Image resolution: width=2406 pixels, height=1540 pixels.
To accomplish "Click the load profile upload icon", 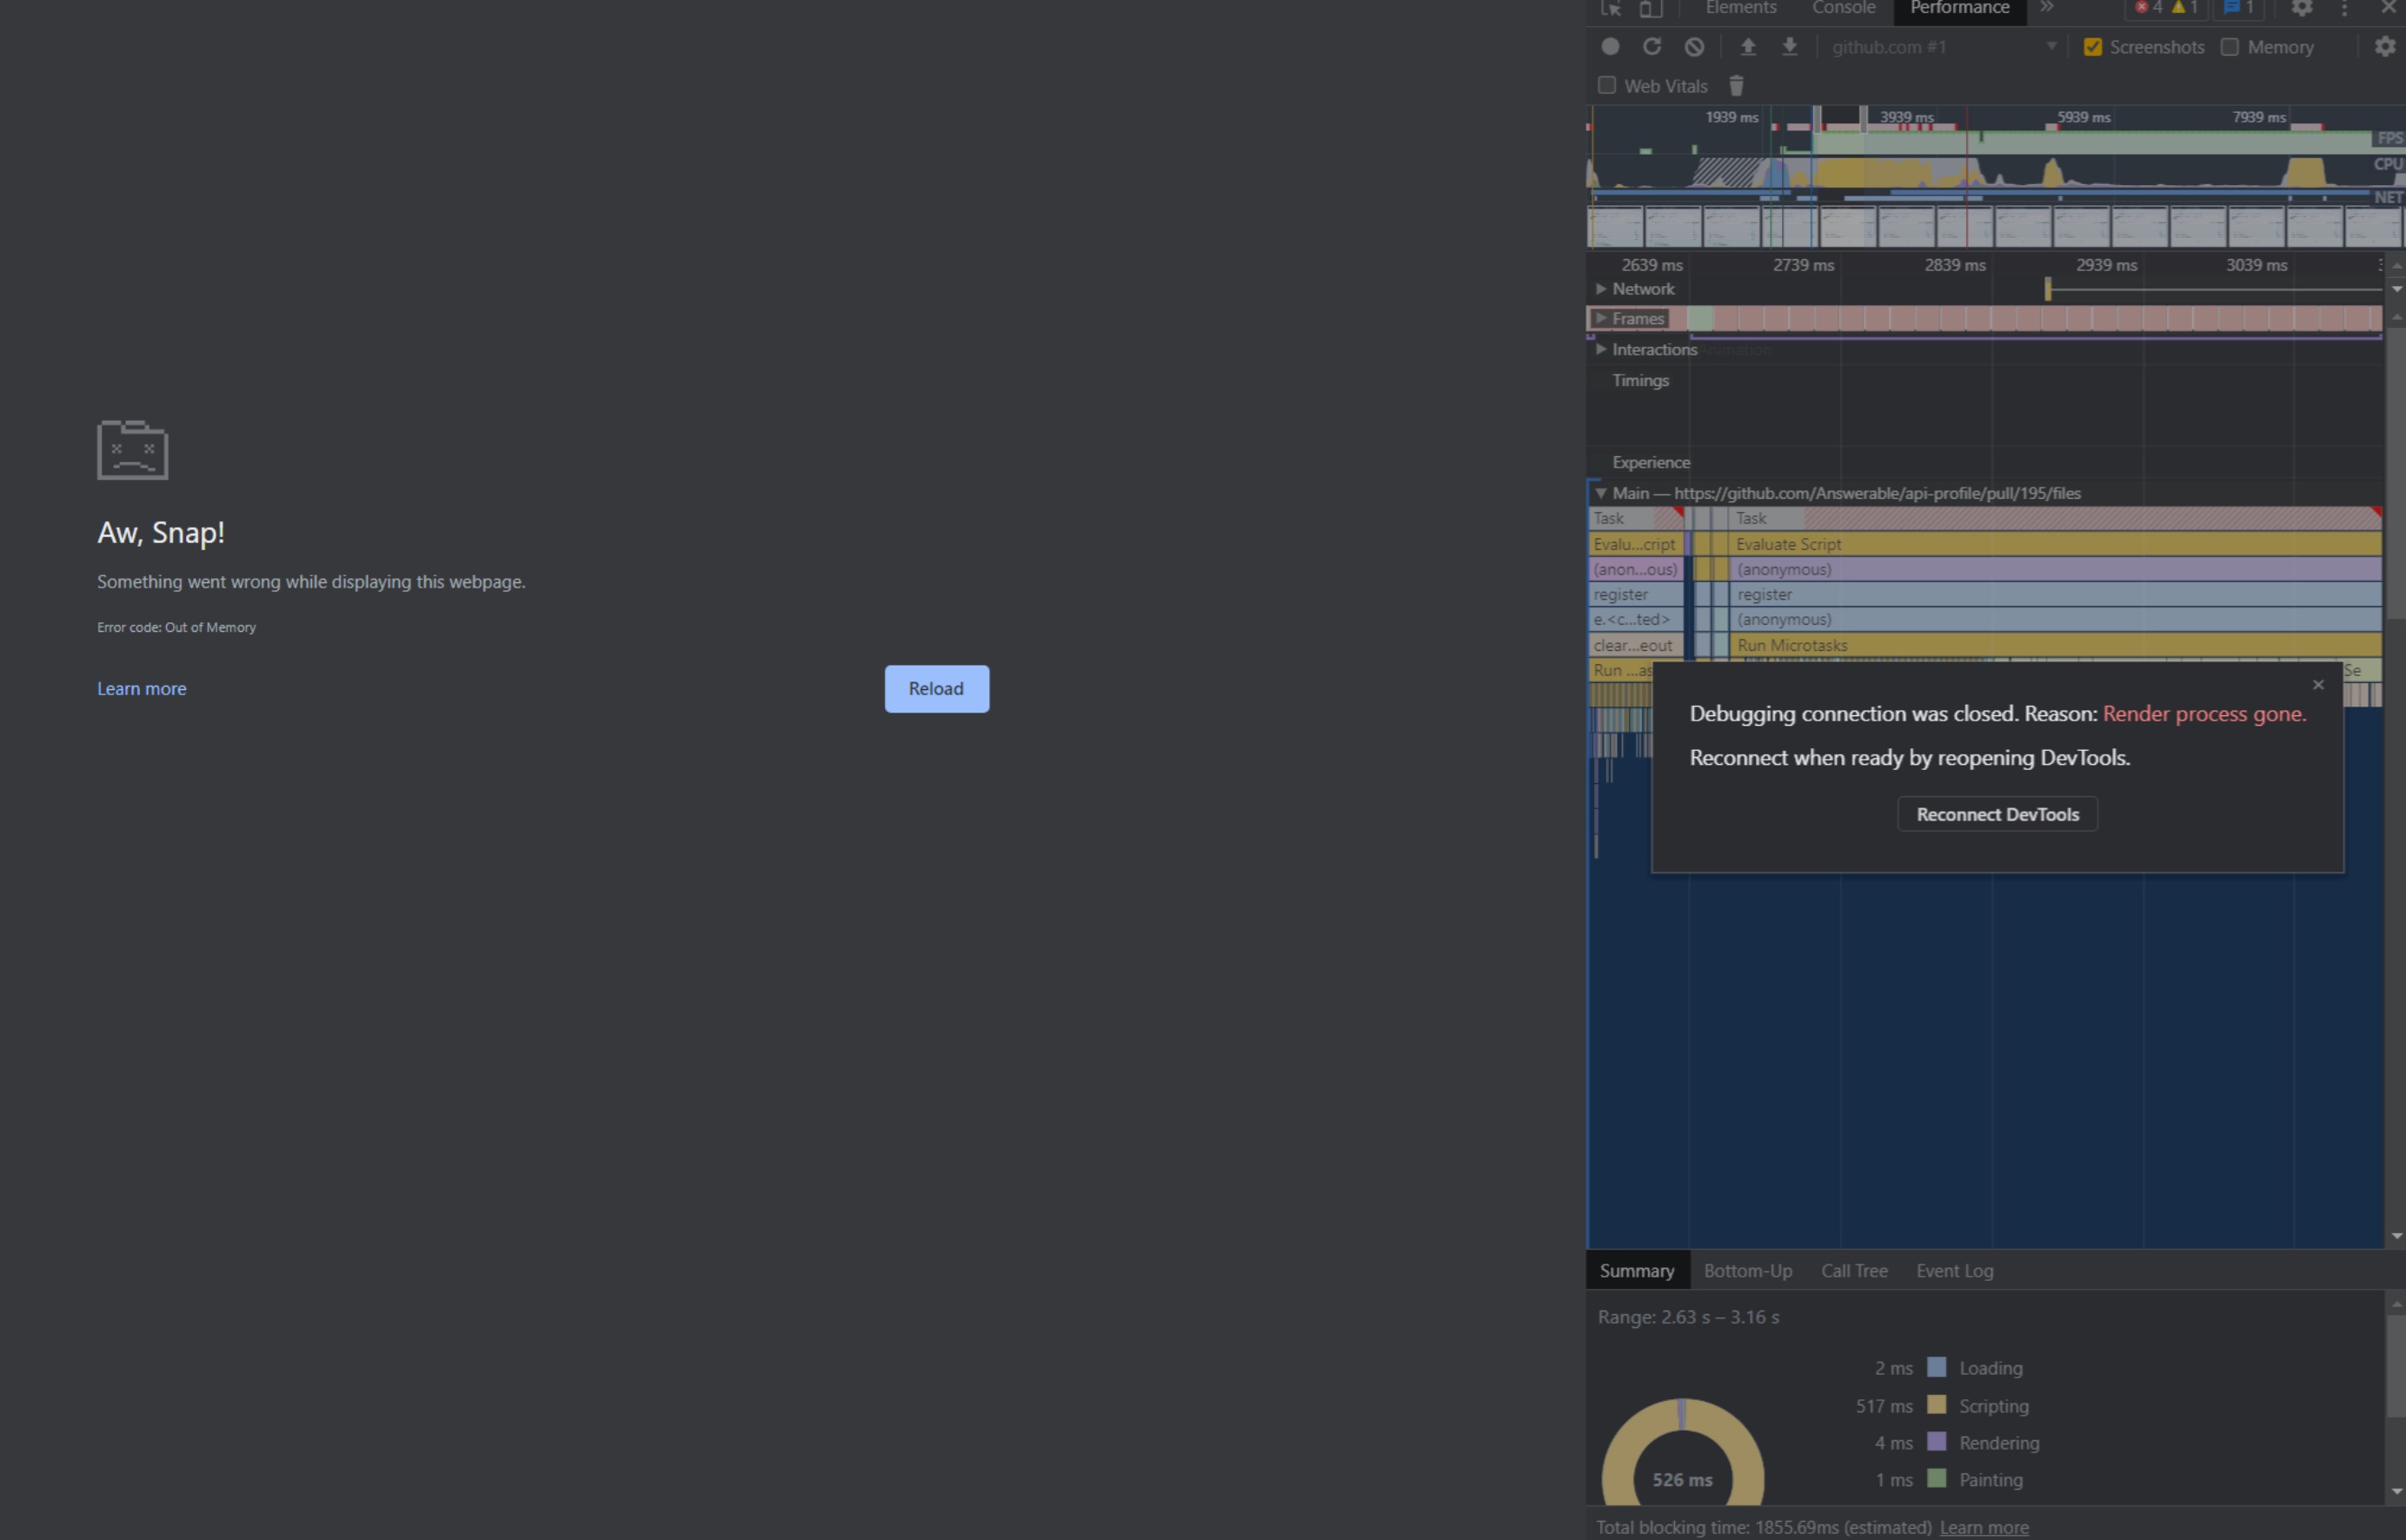I will point(1748,47).
